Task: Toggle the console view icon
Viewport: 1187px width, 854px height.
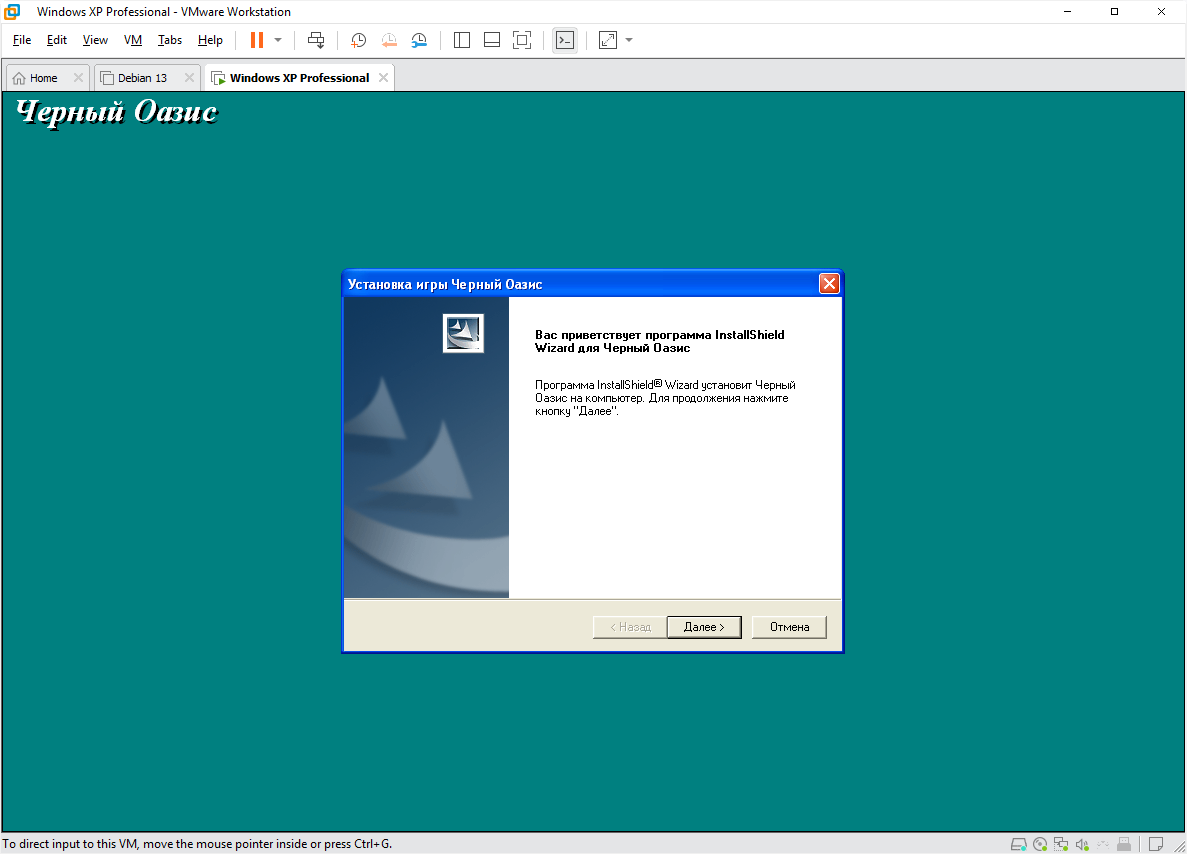Action: click(565, 40)
